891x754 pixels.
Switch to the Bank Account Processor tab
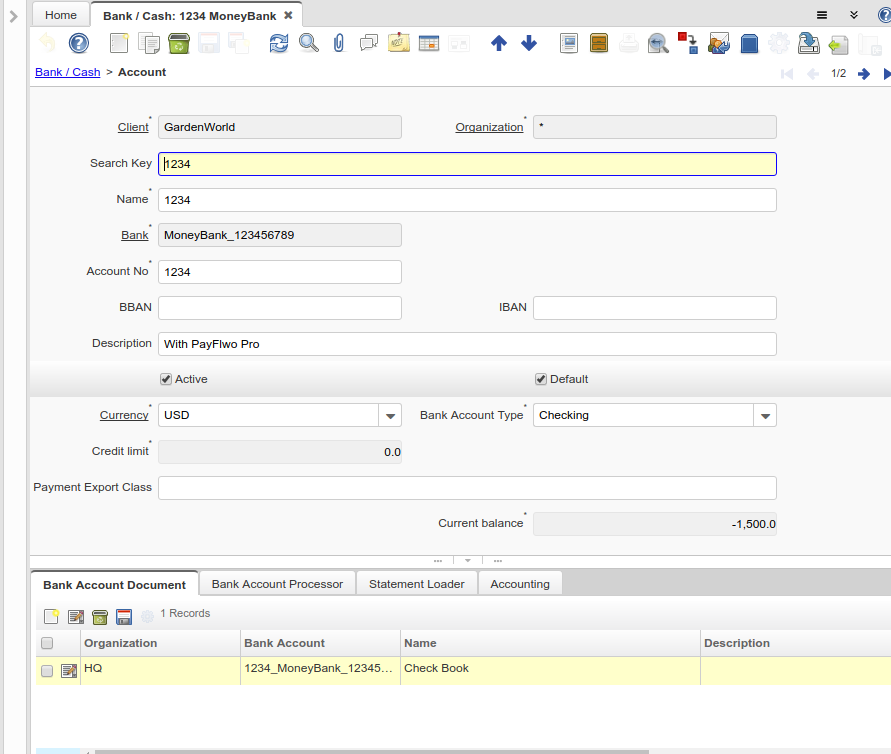tap(277, 584)
